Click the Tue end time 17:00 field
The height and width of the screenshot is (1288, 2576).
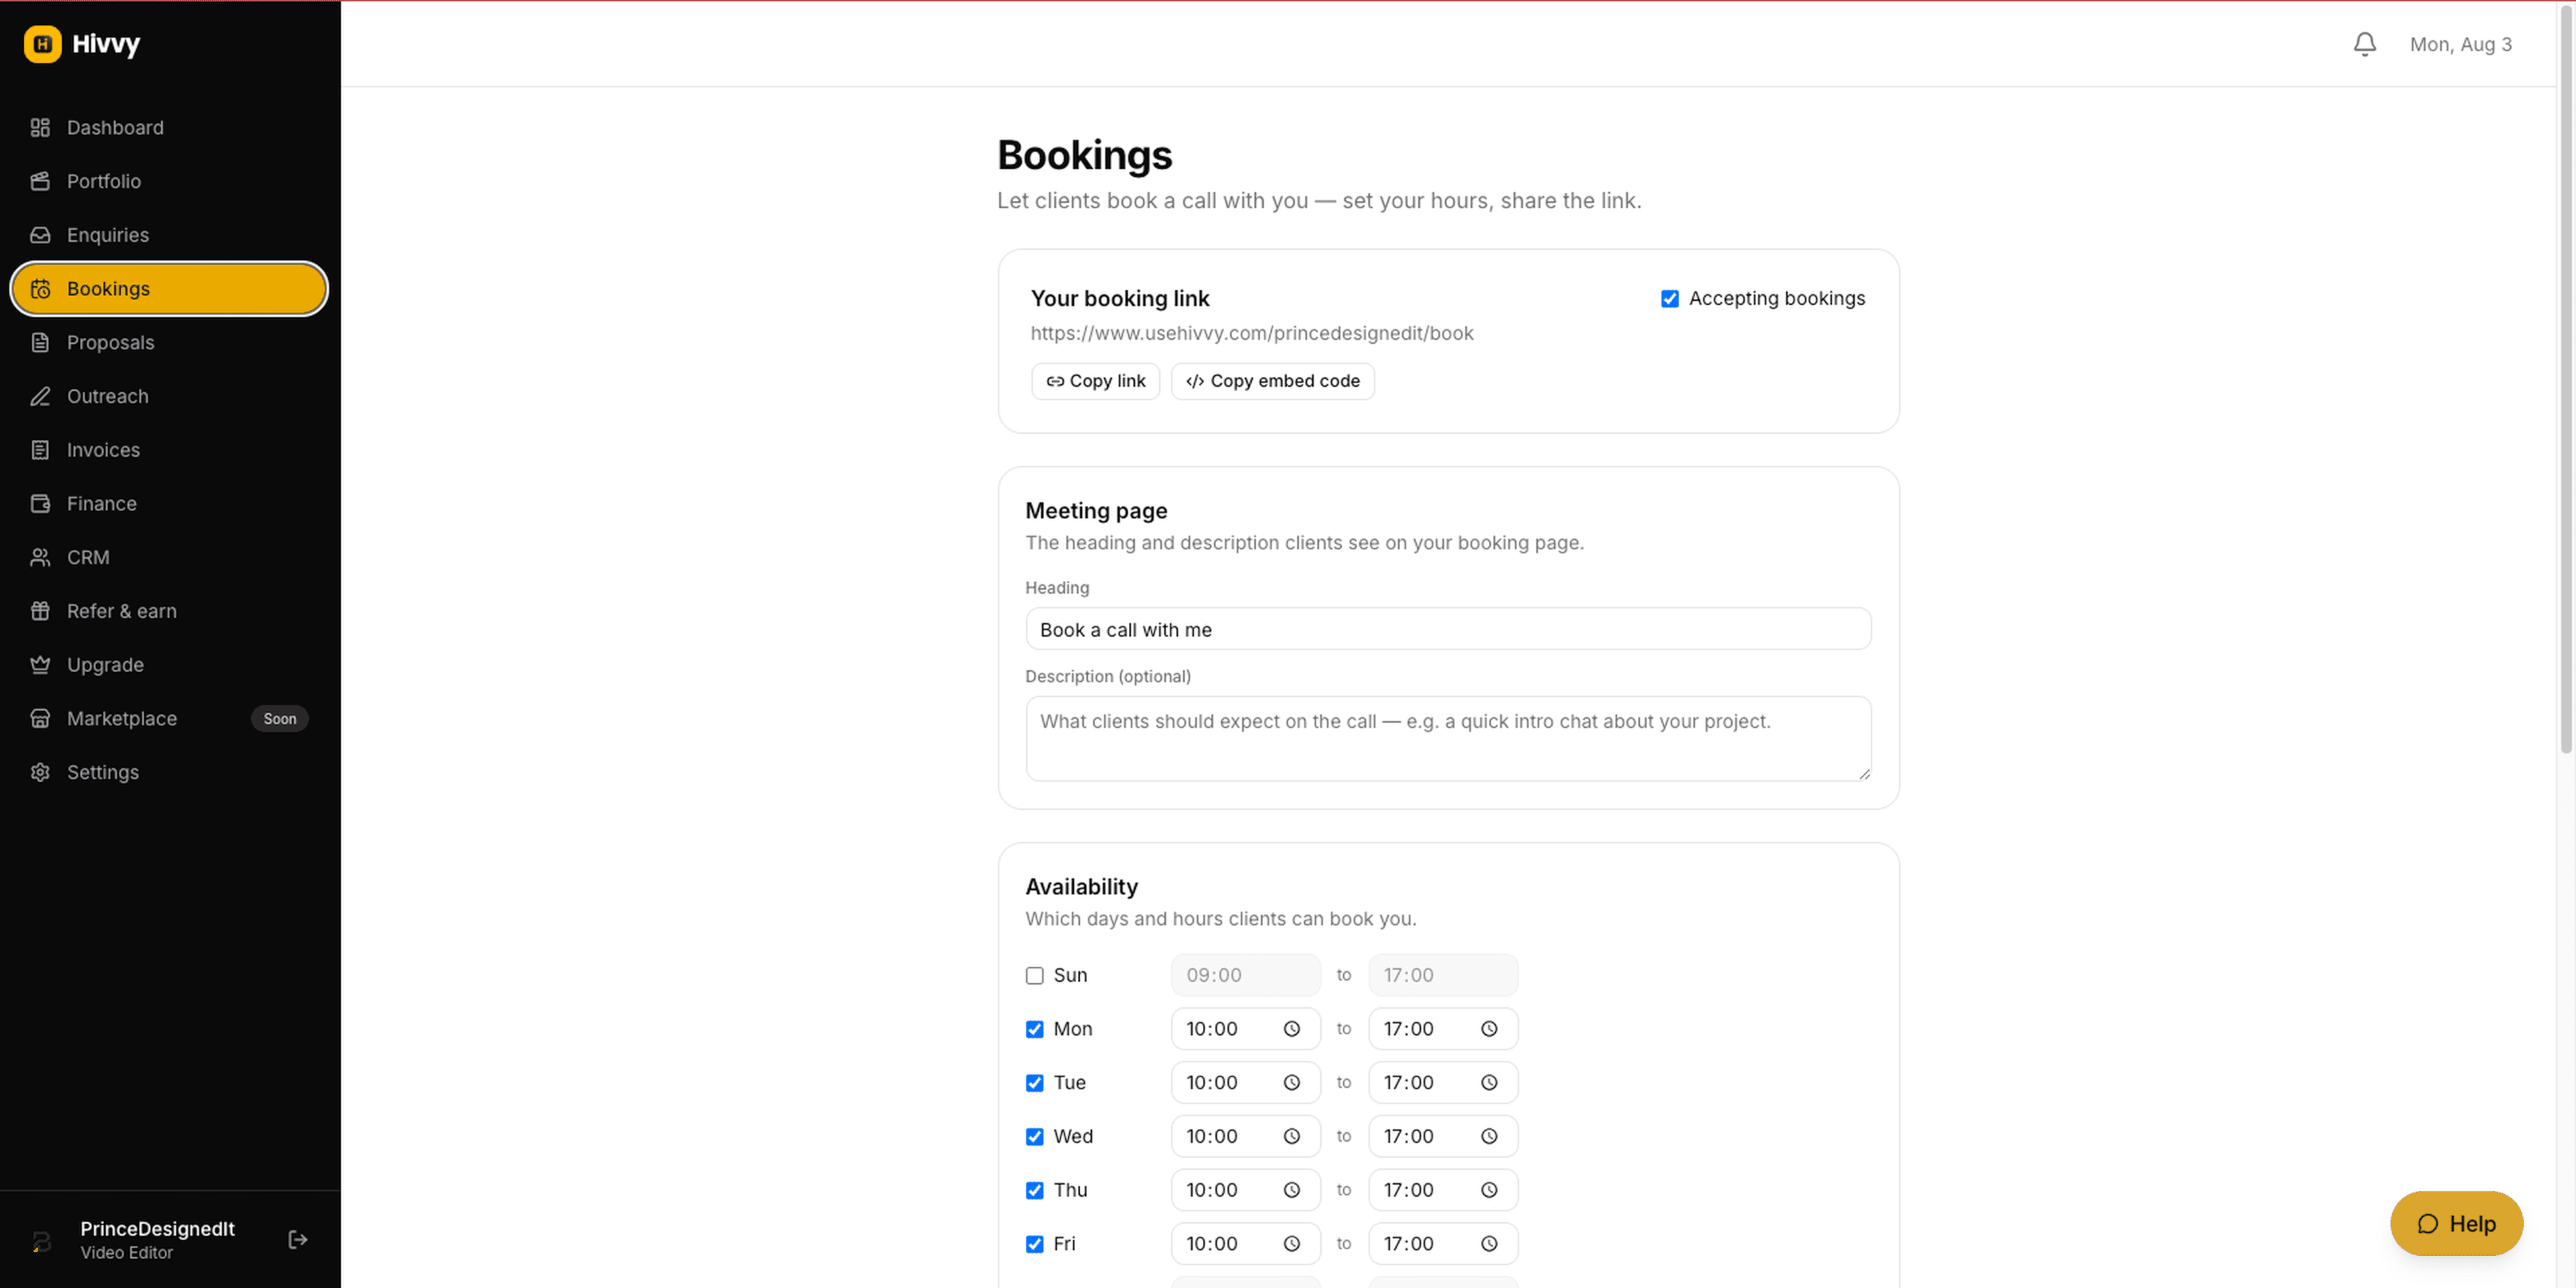point(1442,1083)
